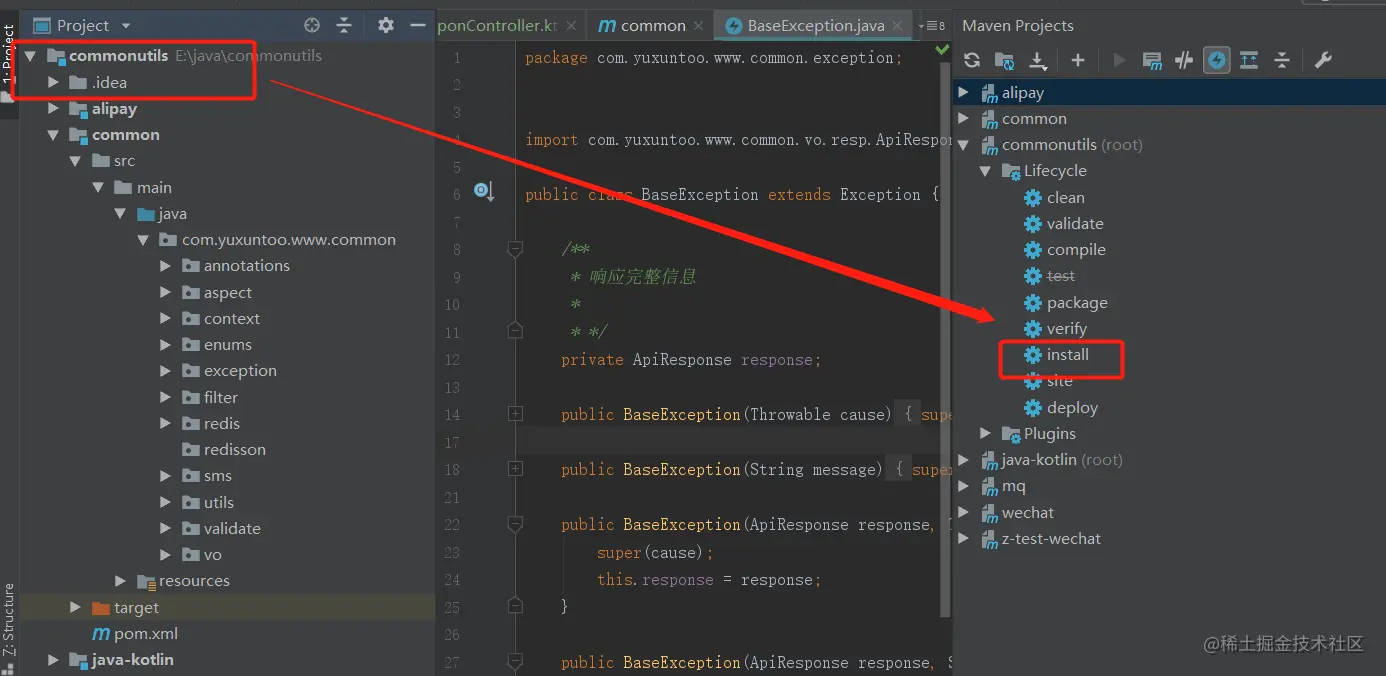Select java-kotlin module in Project tree

coord(121,660)
